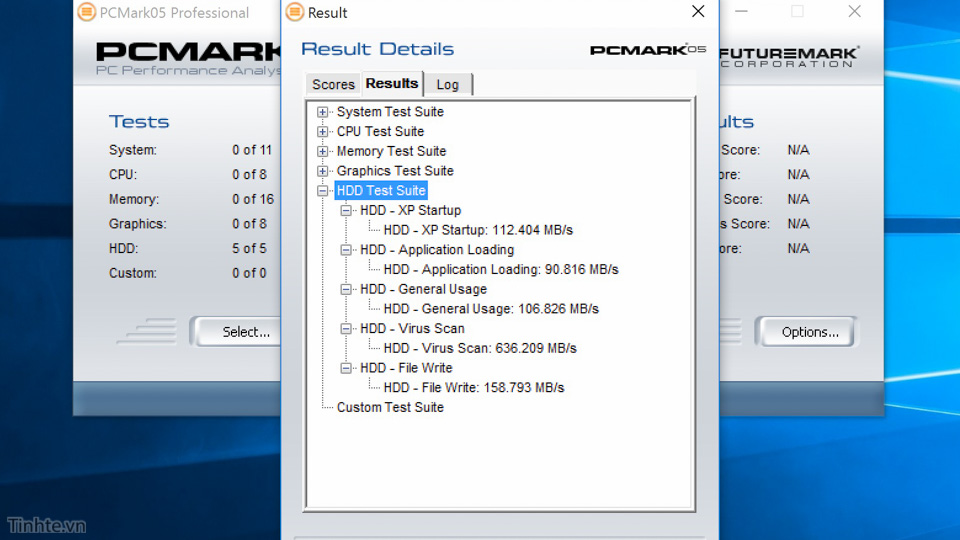The image size is (960, 540).
Task: Collapse the HDD - Virus Scan branch
Action: click(346, 329)
